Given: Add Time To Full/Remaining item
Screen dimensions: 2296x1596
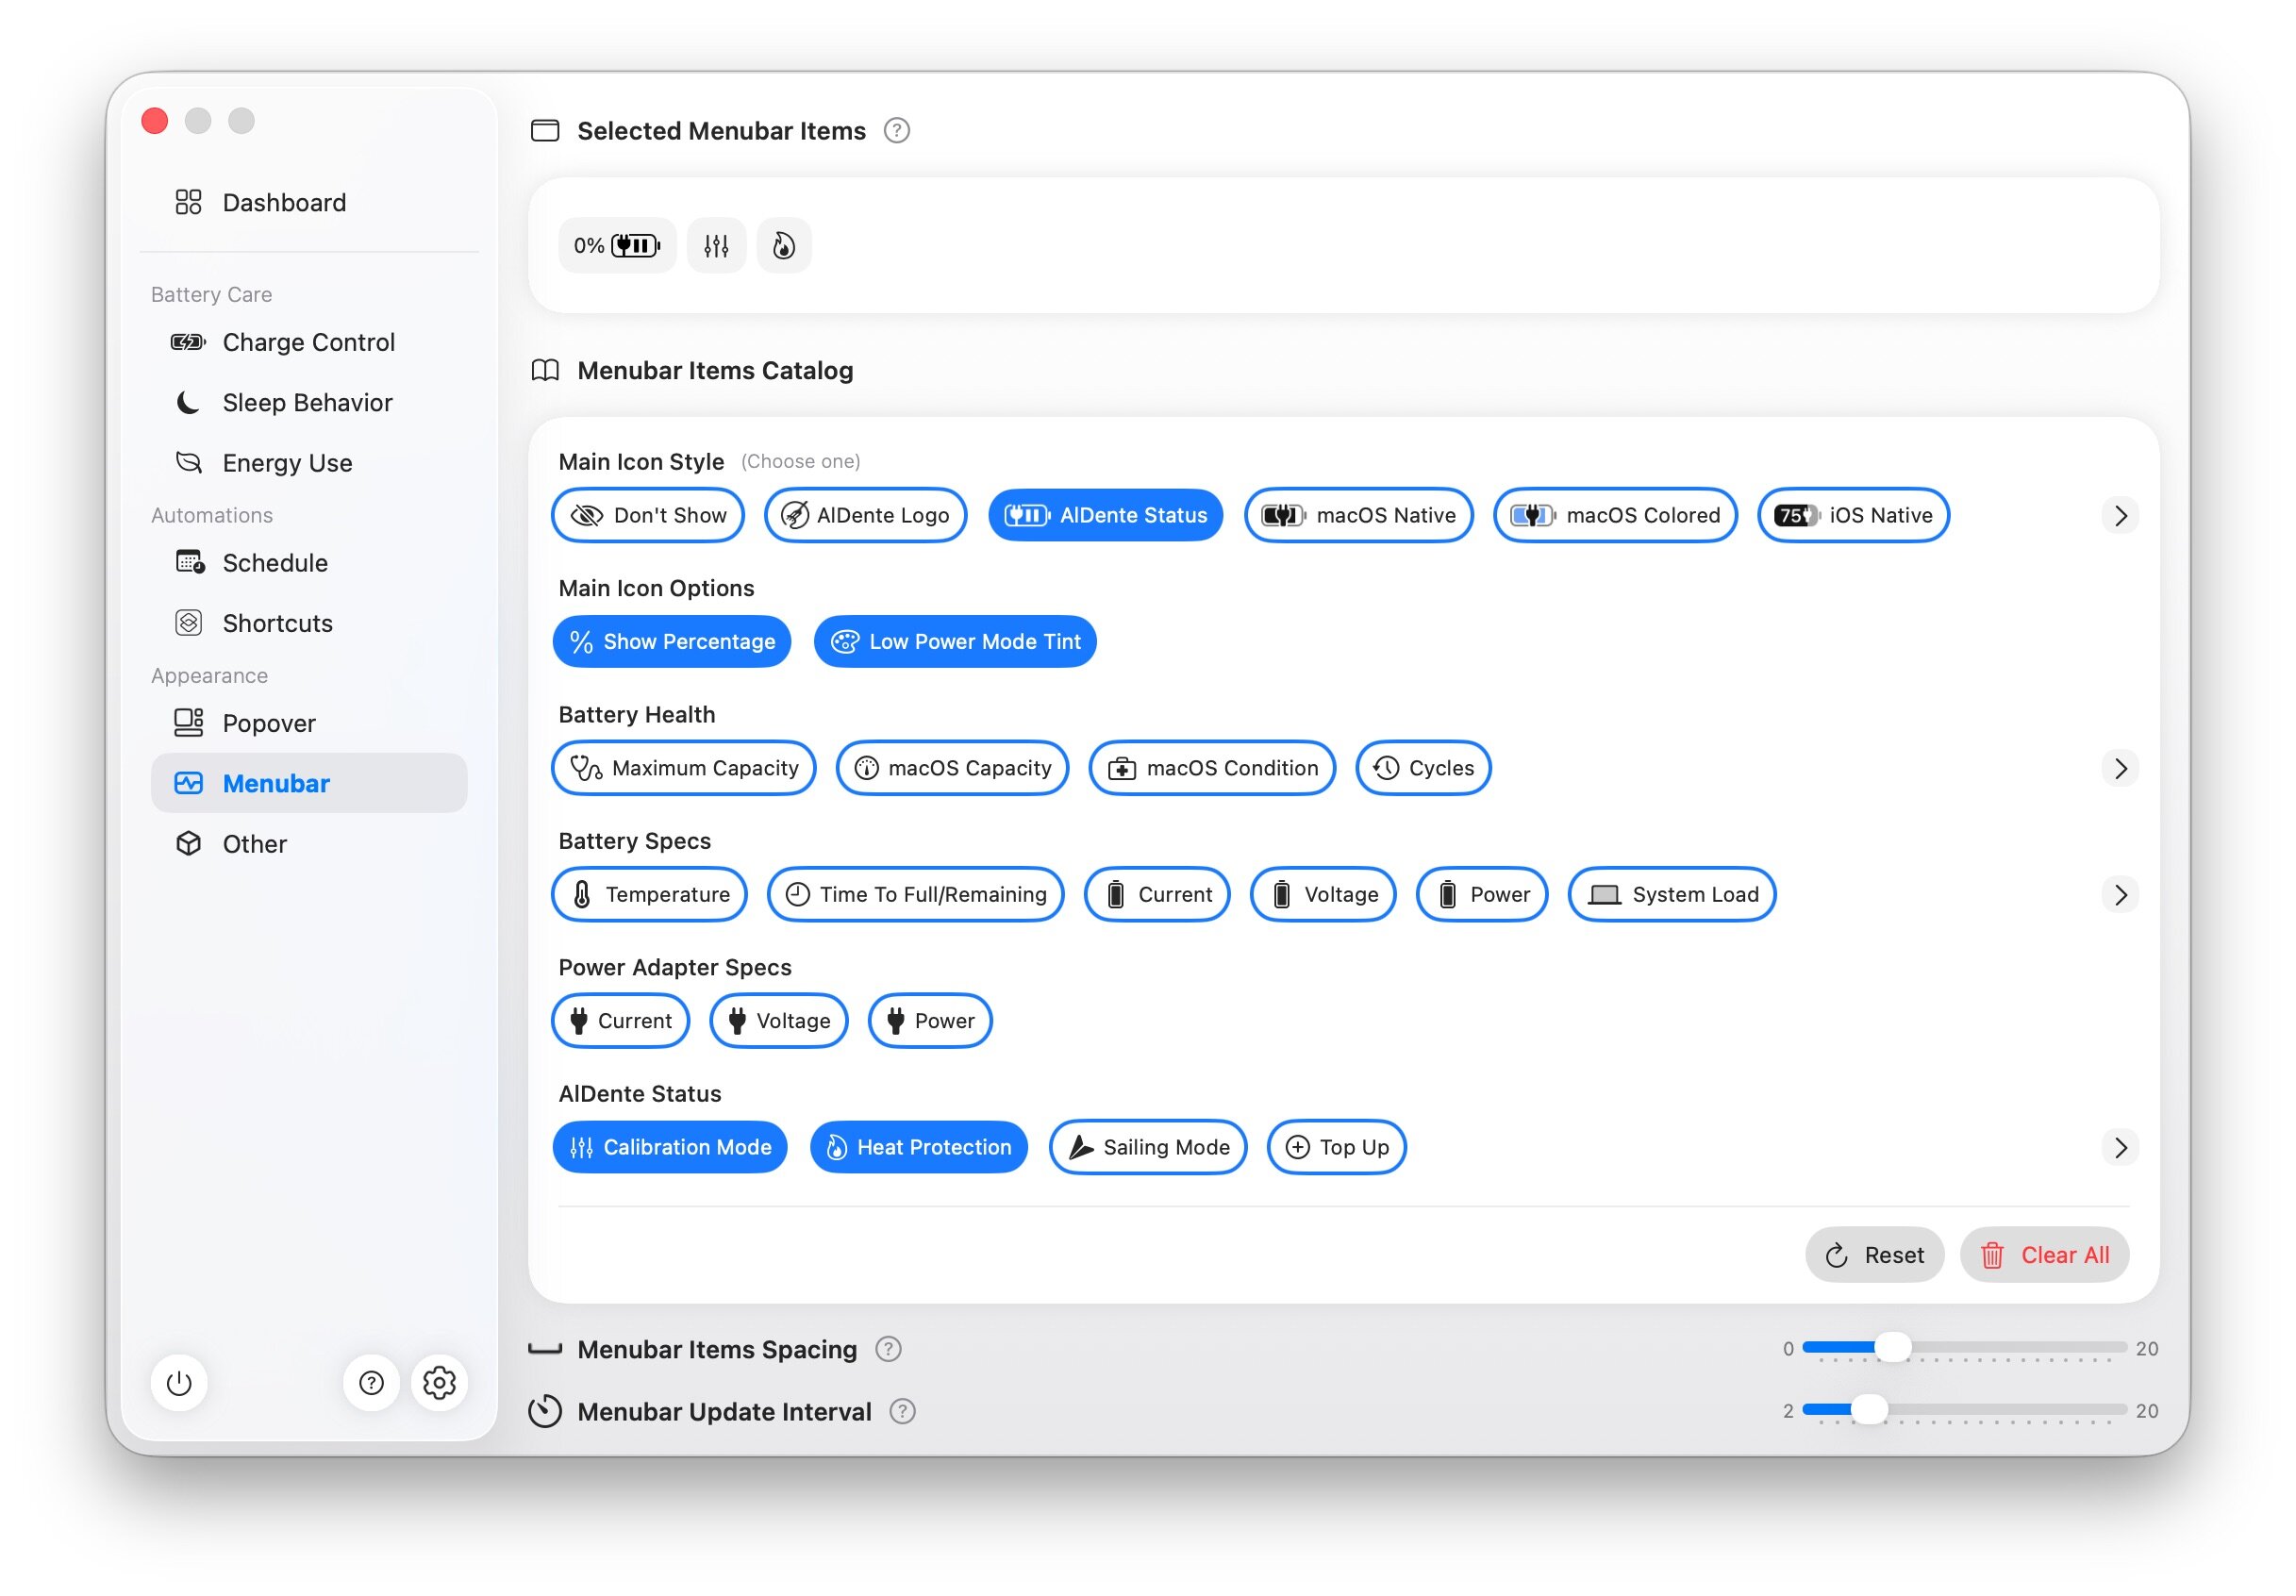Looking at the screenshot, I should 915,895.
